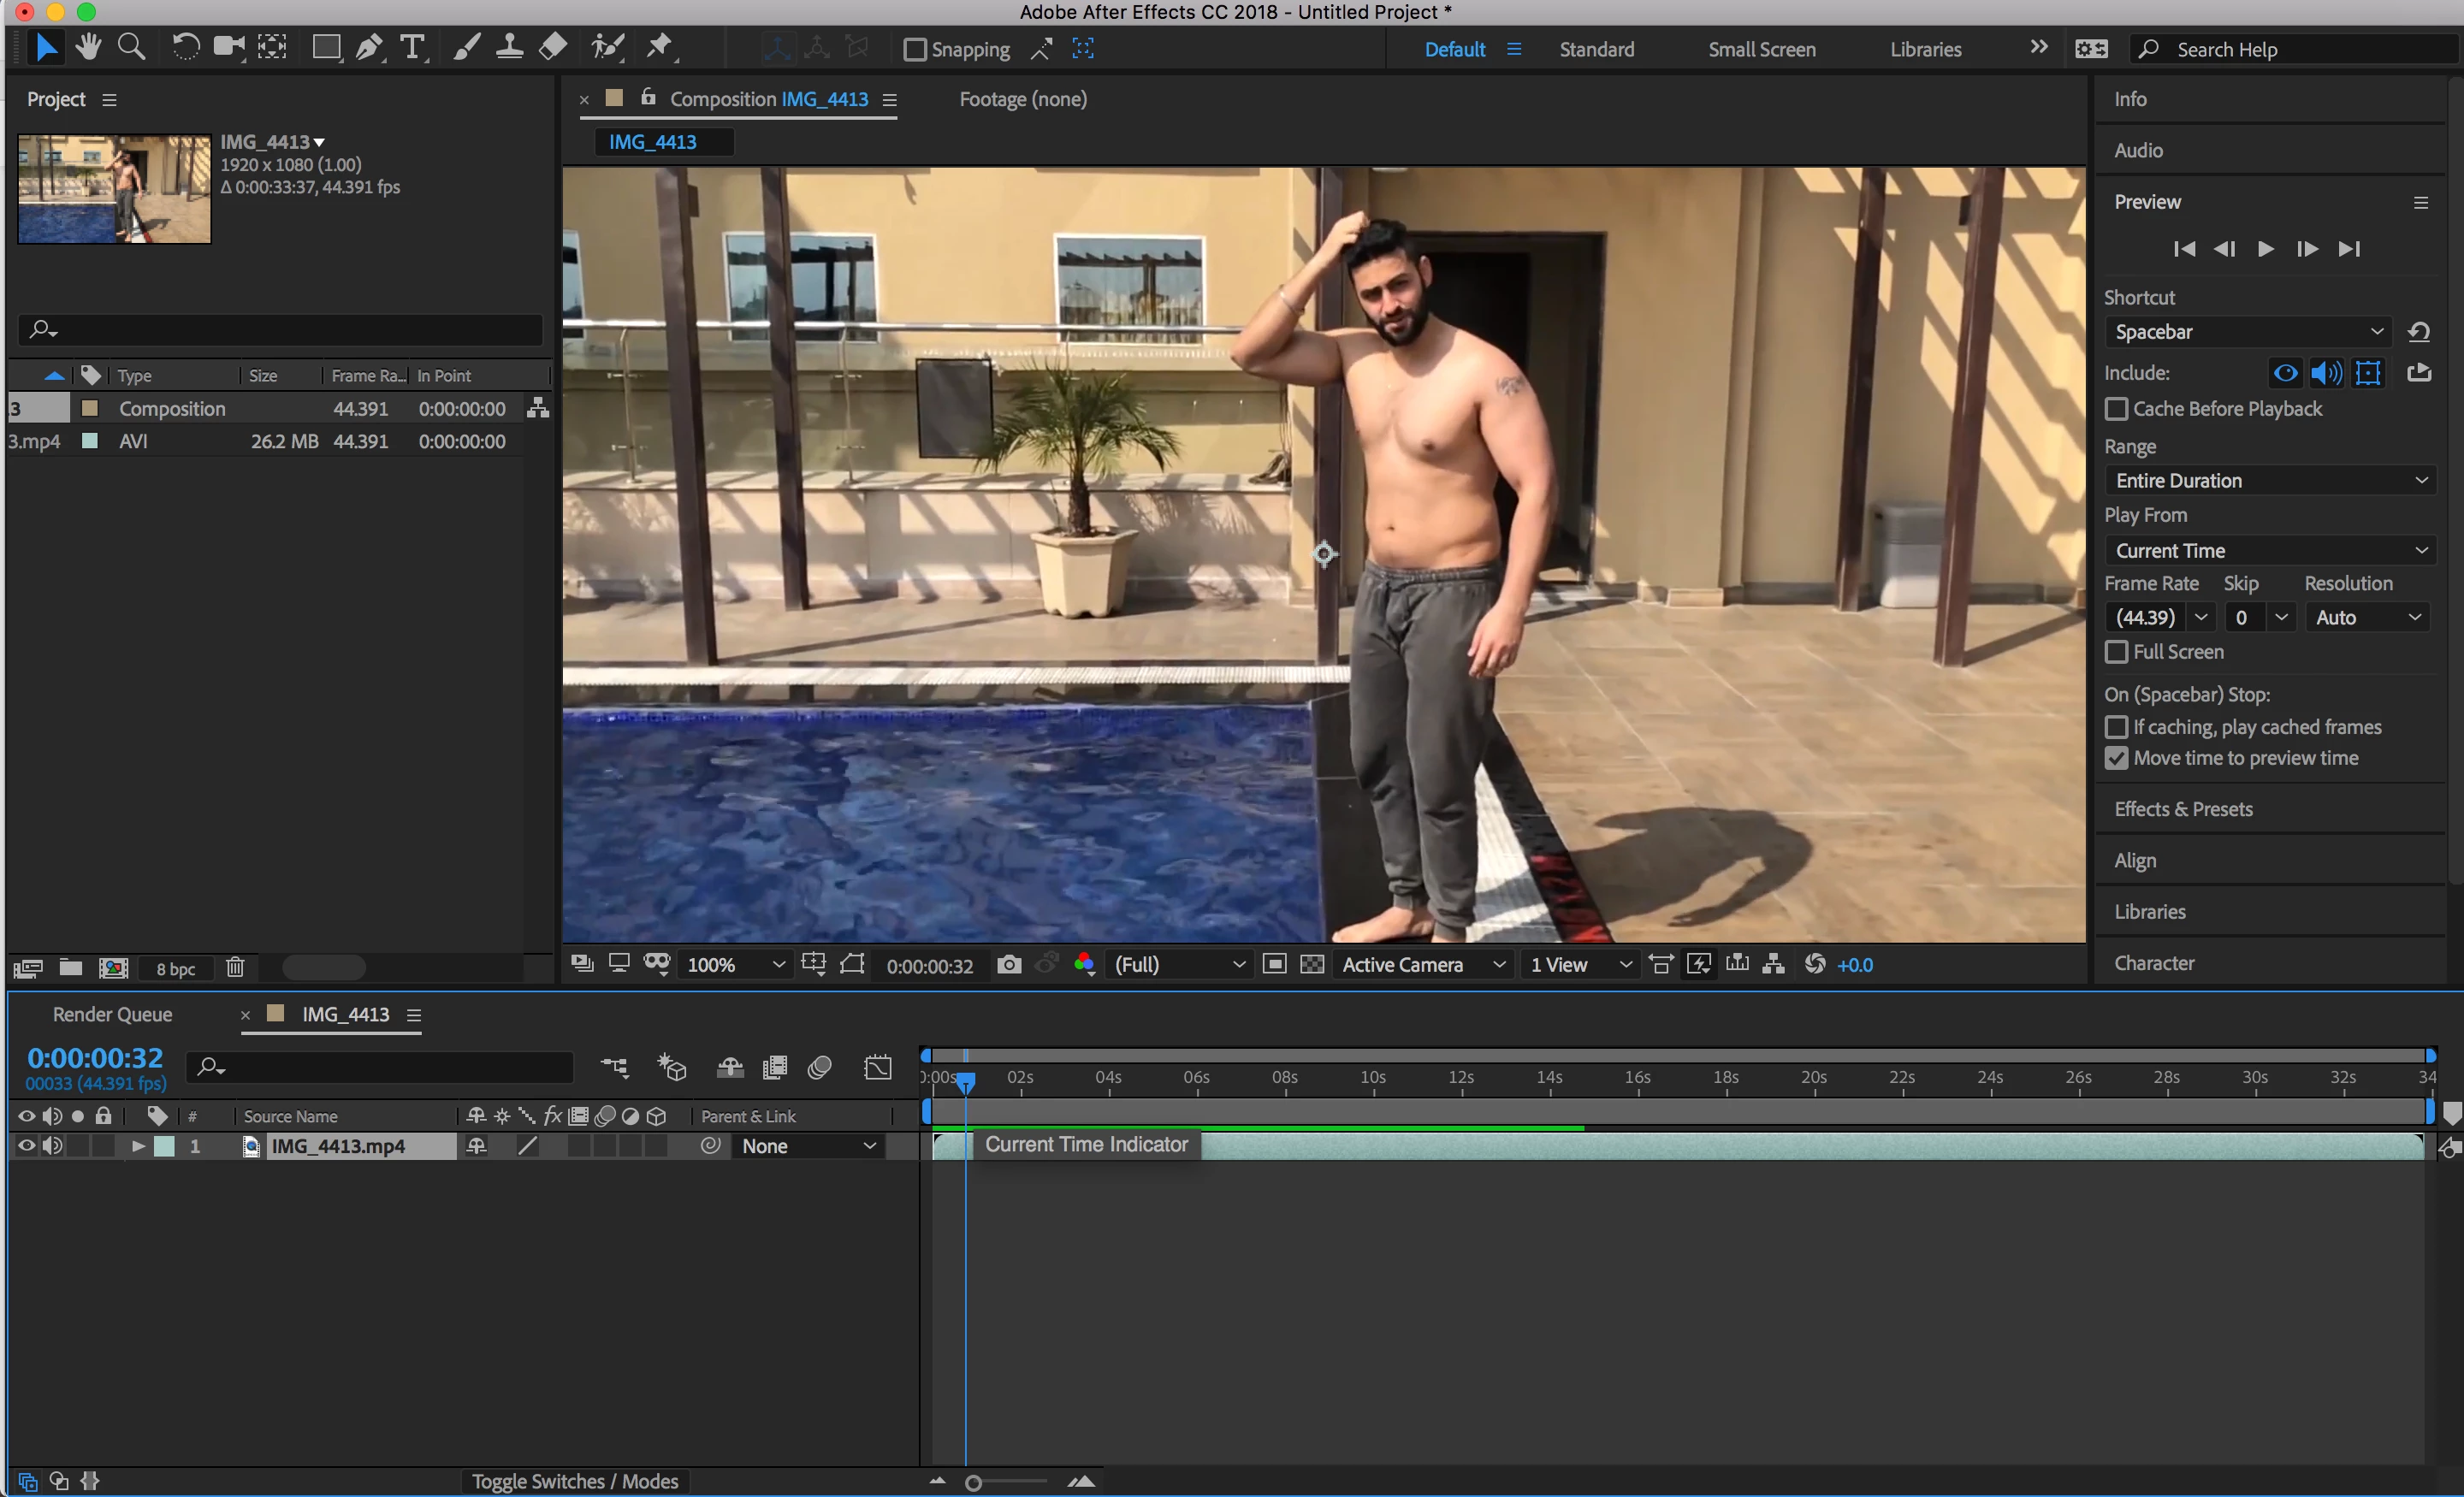
Task: Switch to the Render Queue tab
Action: click(112, 1014)
